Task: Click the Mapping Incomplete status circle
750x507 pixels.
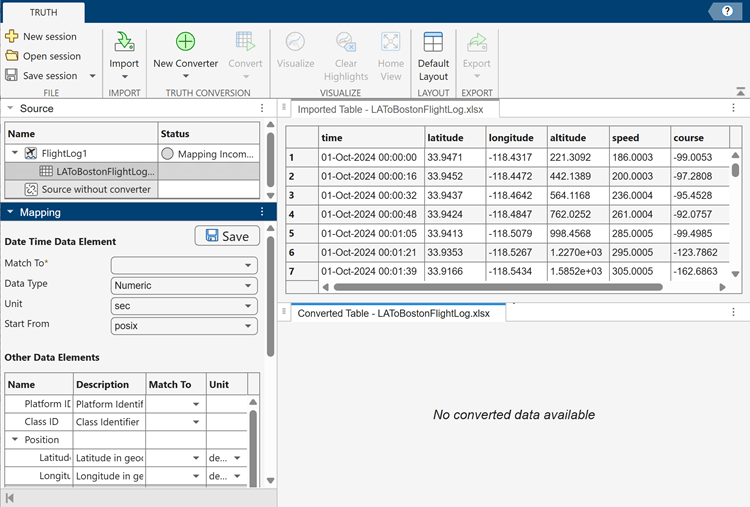Action: tap(167, 154)
